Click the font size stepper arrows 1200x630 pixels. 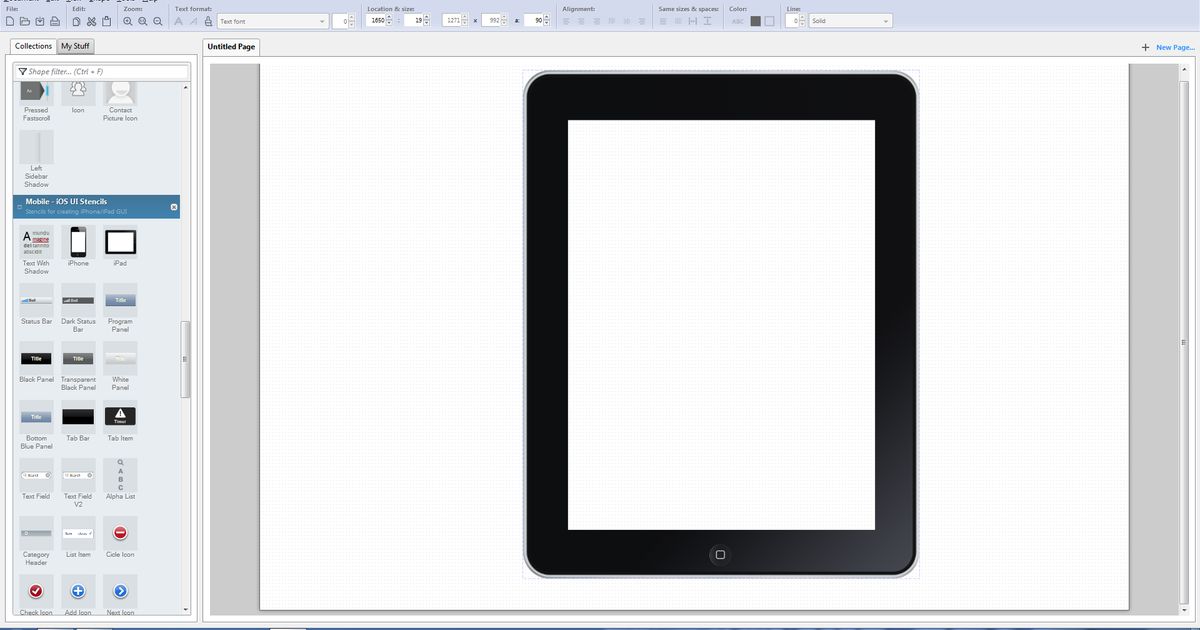pos(351,21)
